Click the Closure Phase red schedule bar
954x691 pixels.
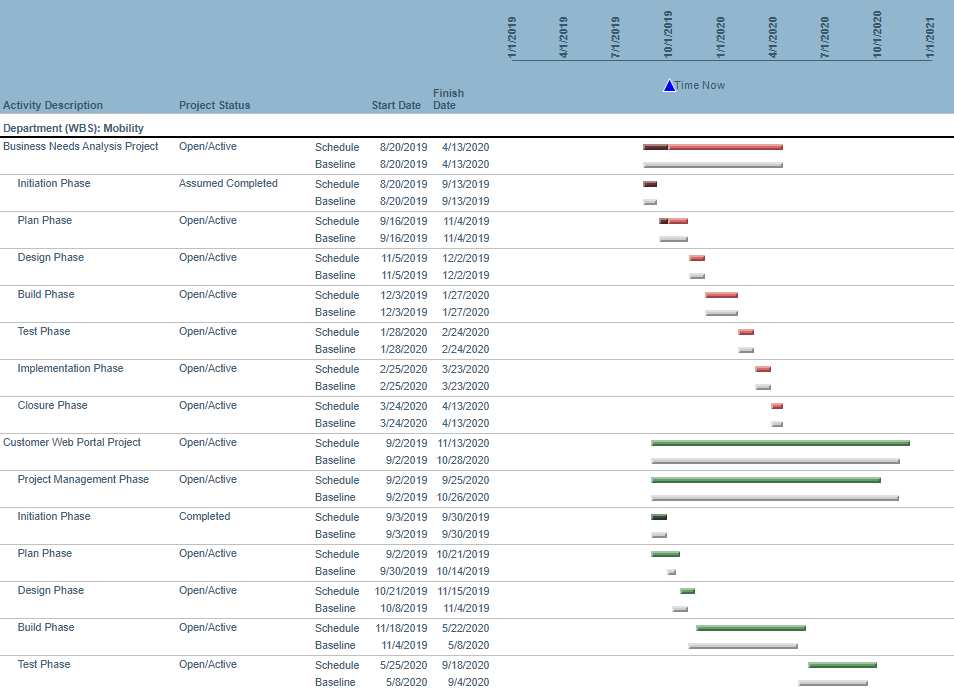point(777,406)
